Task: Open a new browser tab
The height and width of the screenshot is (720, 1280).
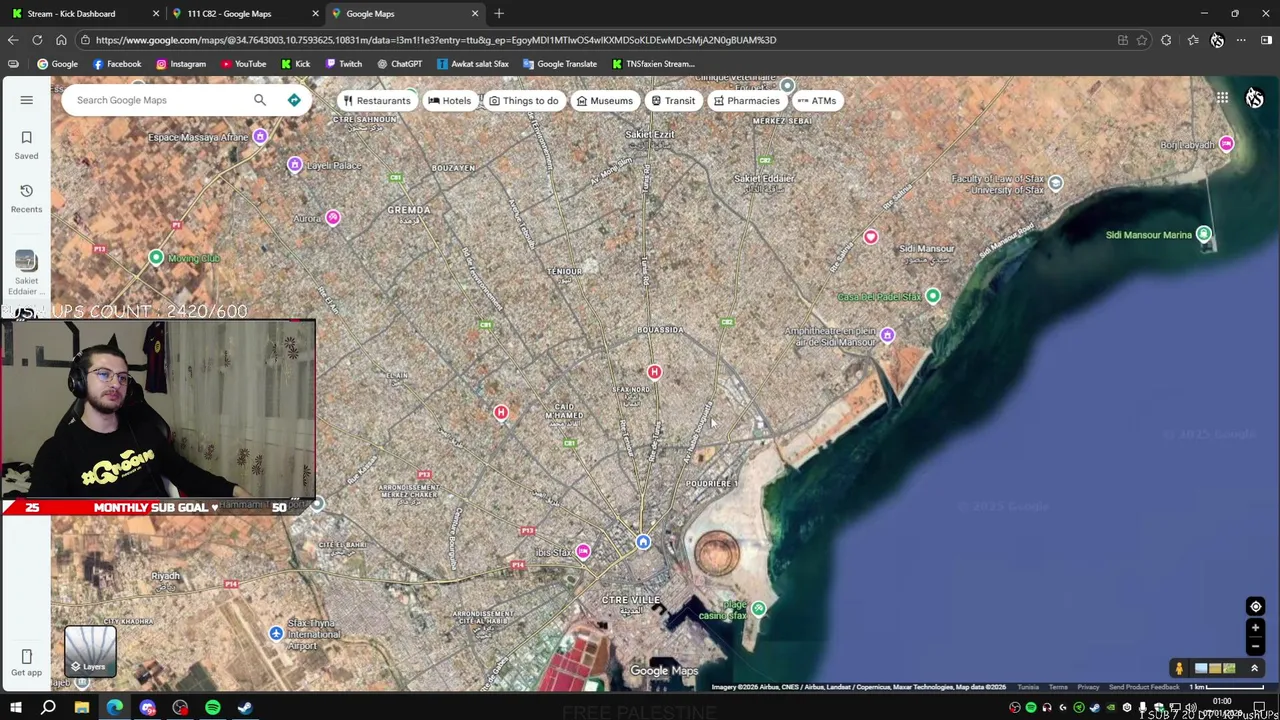Action: (x=499, y=14)
